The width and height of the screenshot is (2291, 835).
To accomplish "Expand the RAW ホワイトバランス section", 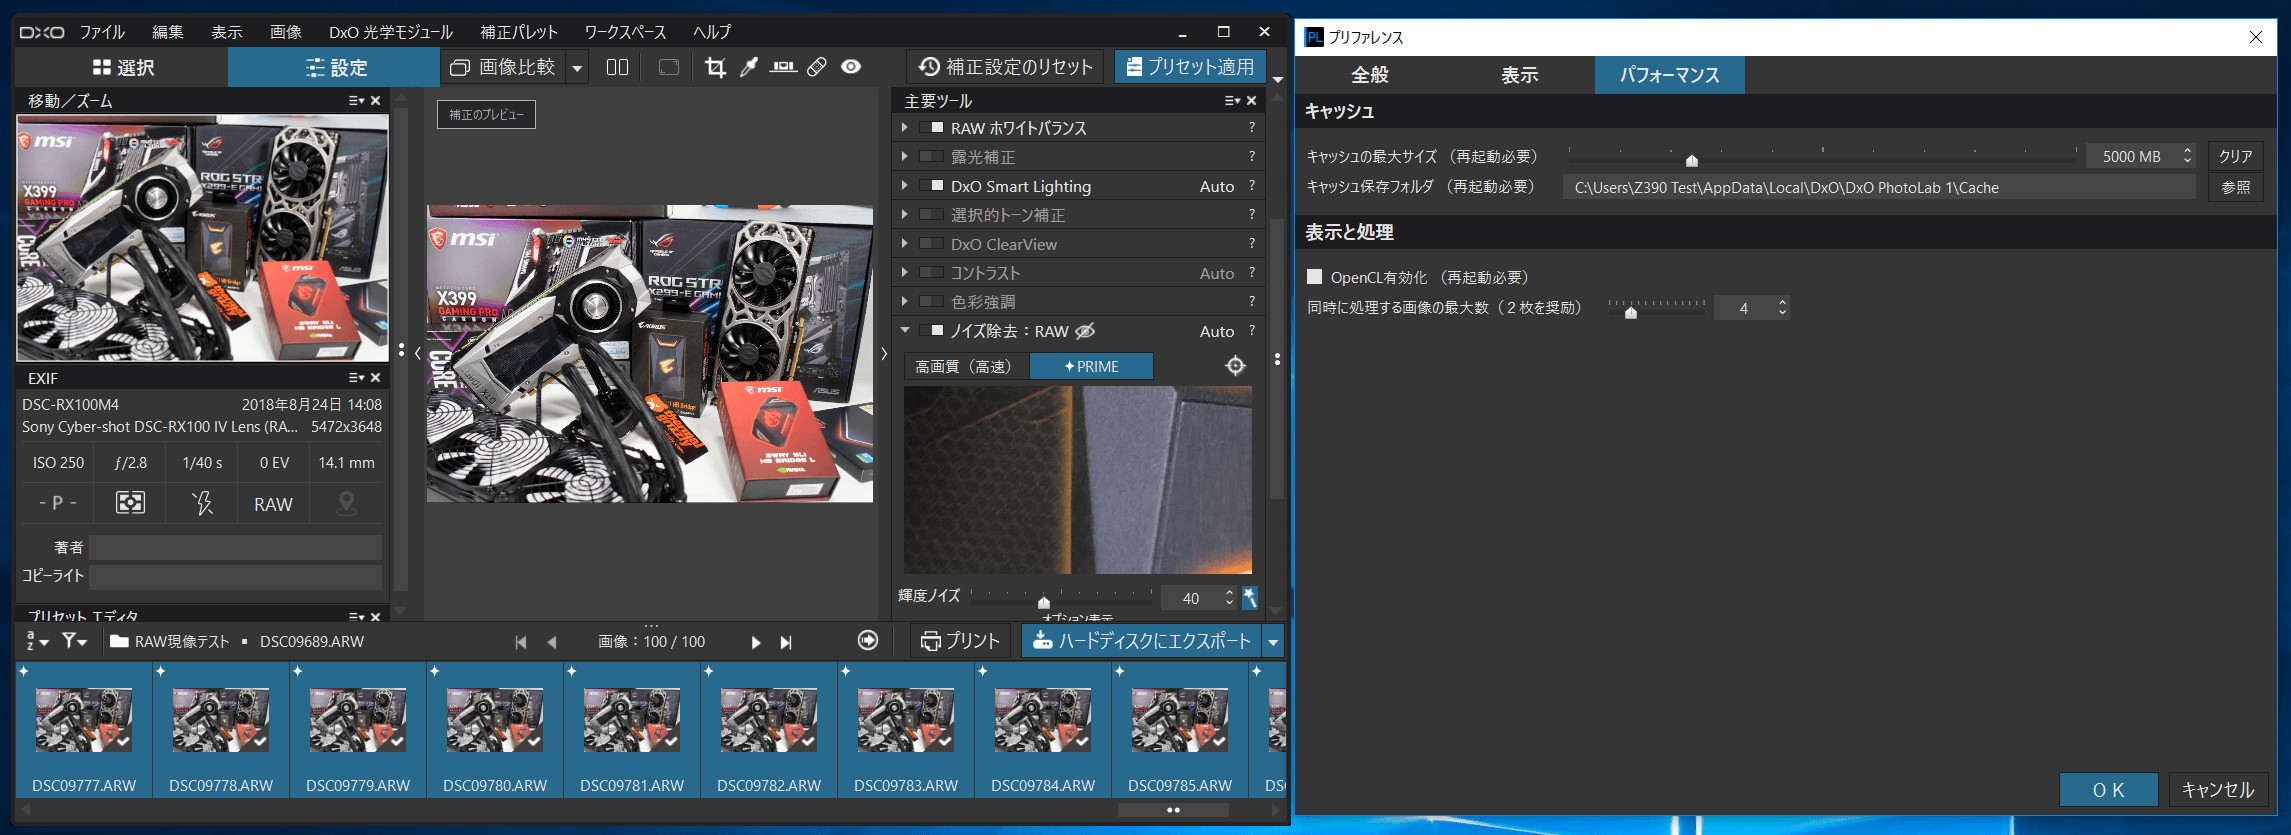I will point(905,128).
